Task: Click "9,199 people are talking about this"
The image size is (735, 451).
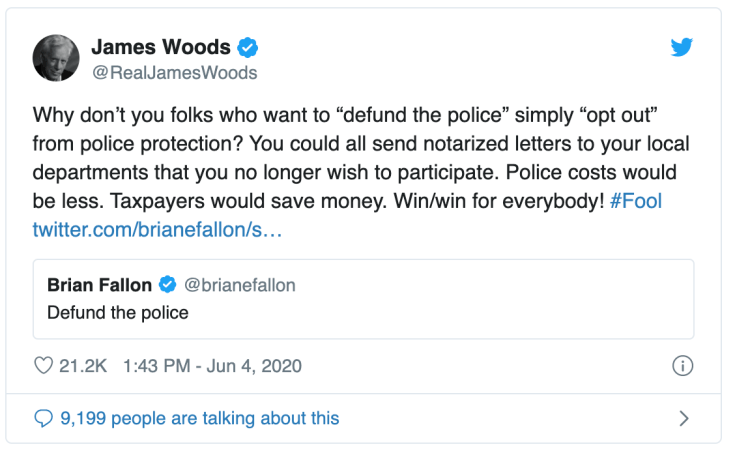Action: [x=200, y=418]
